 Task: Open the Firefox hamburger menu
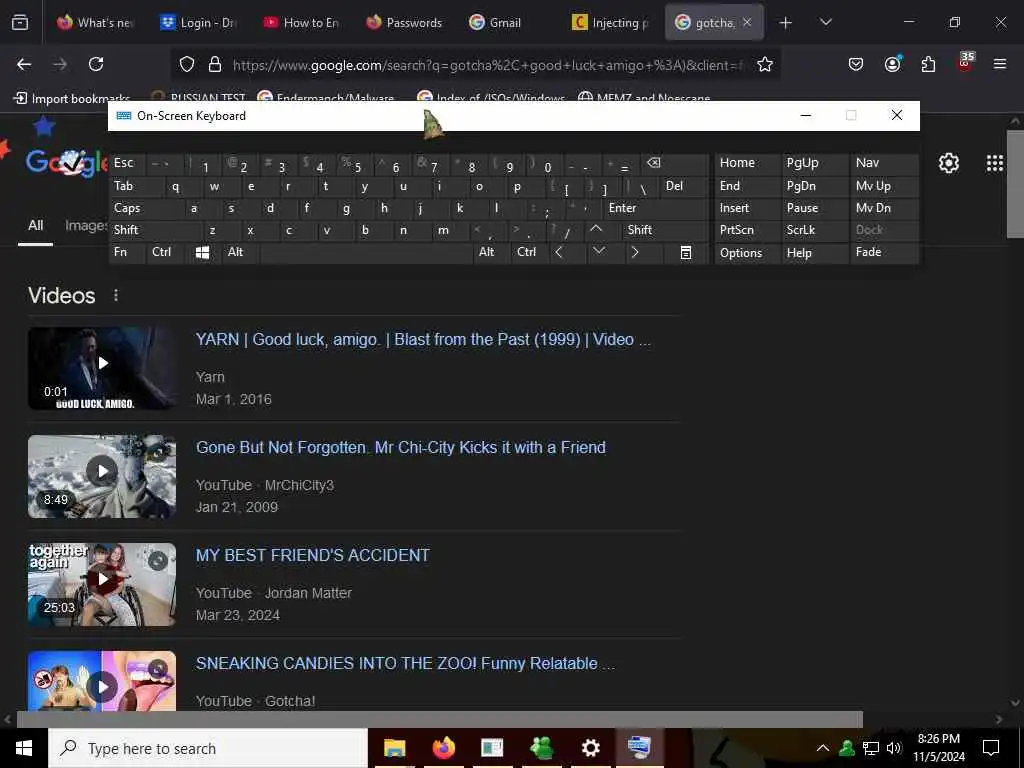(x=1000, y=64)
